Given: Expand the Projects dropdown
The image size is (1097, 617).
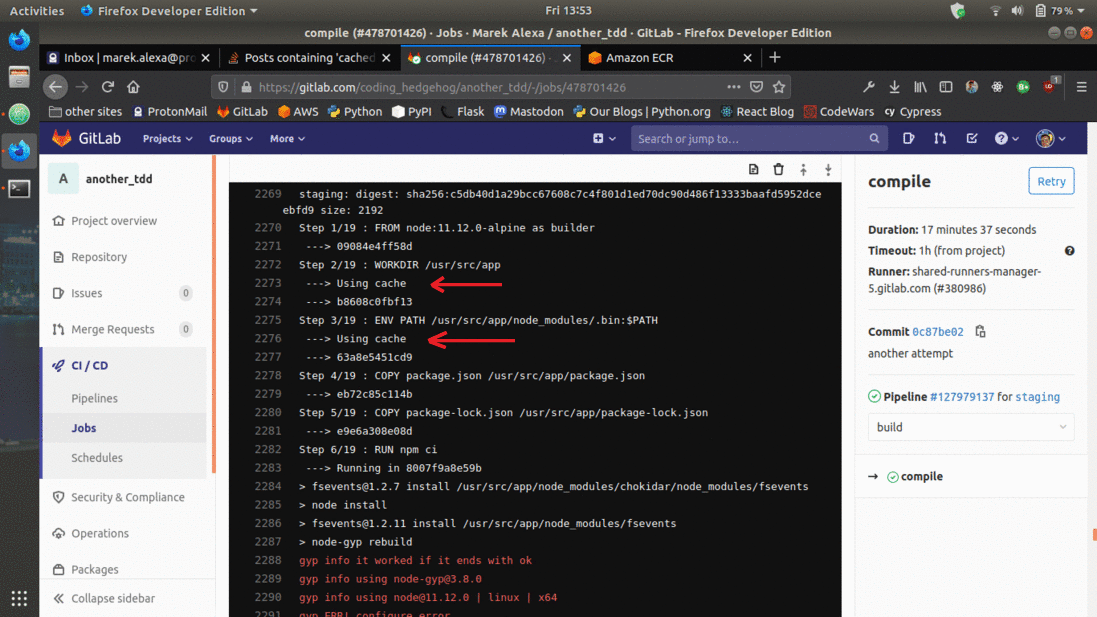Looking at the screenshot, I should (x=167, y=139).
